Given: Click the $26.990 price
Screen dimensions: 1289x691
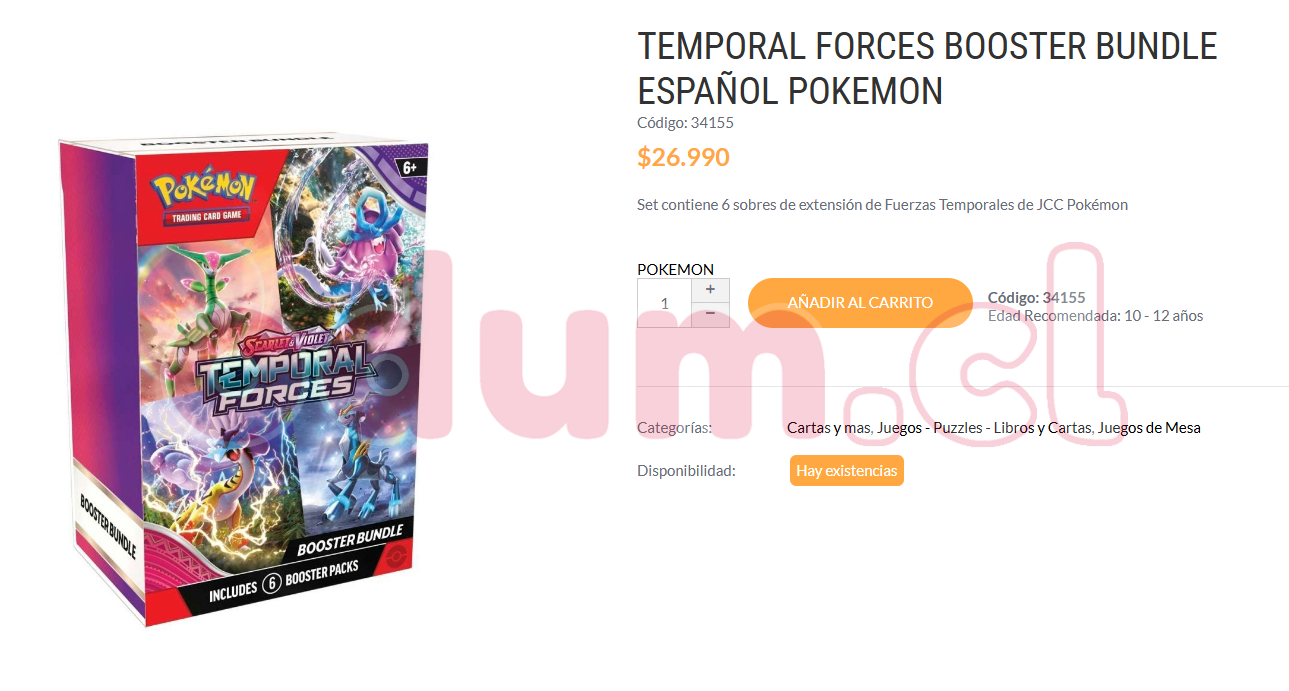Looking at the screenshot, I should (x=683, y=157).
